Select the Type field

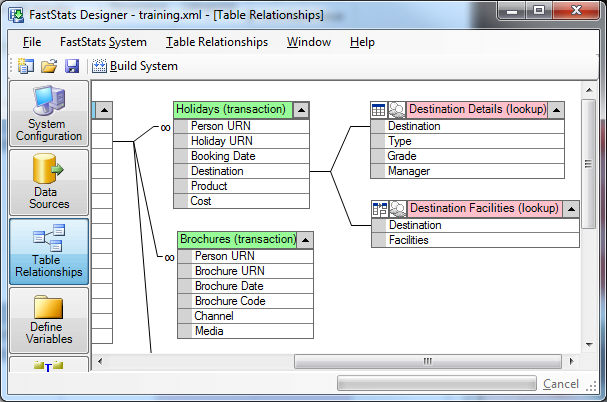468,141
